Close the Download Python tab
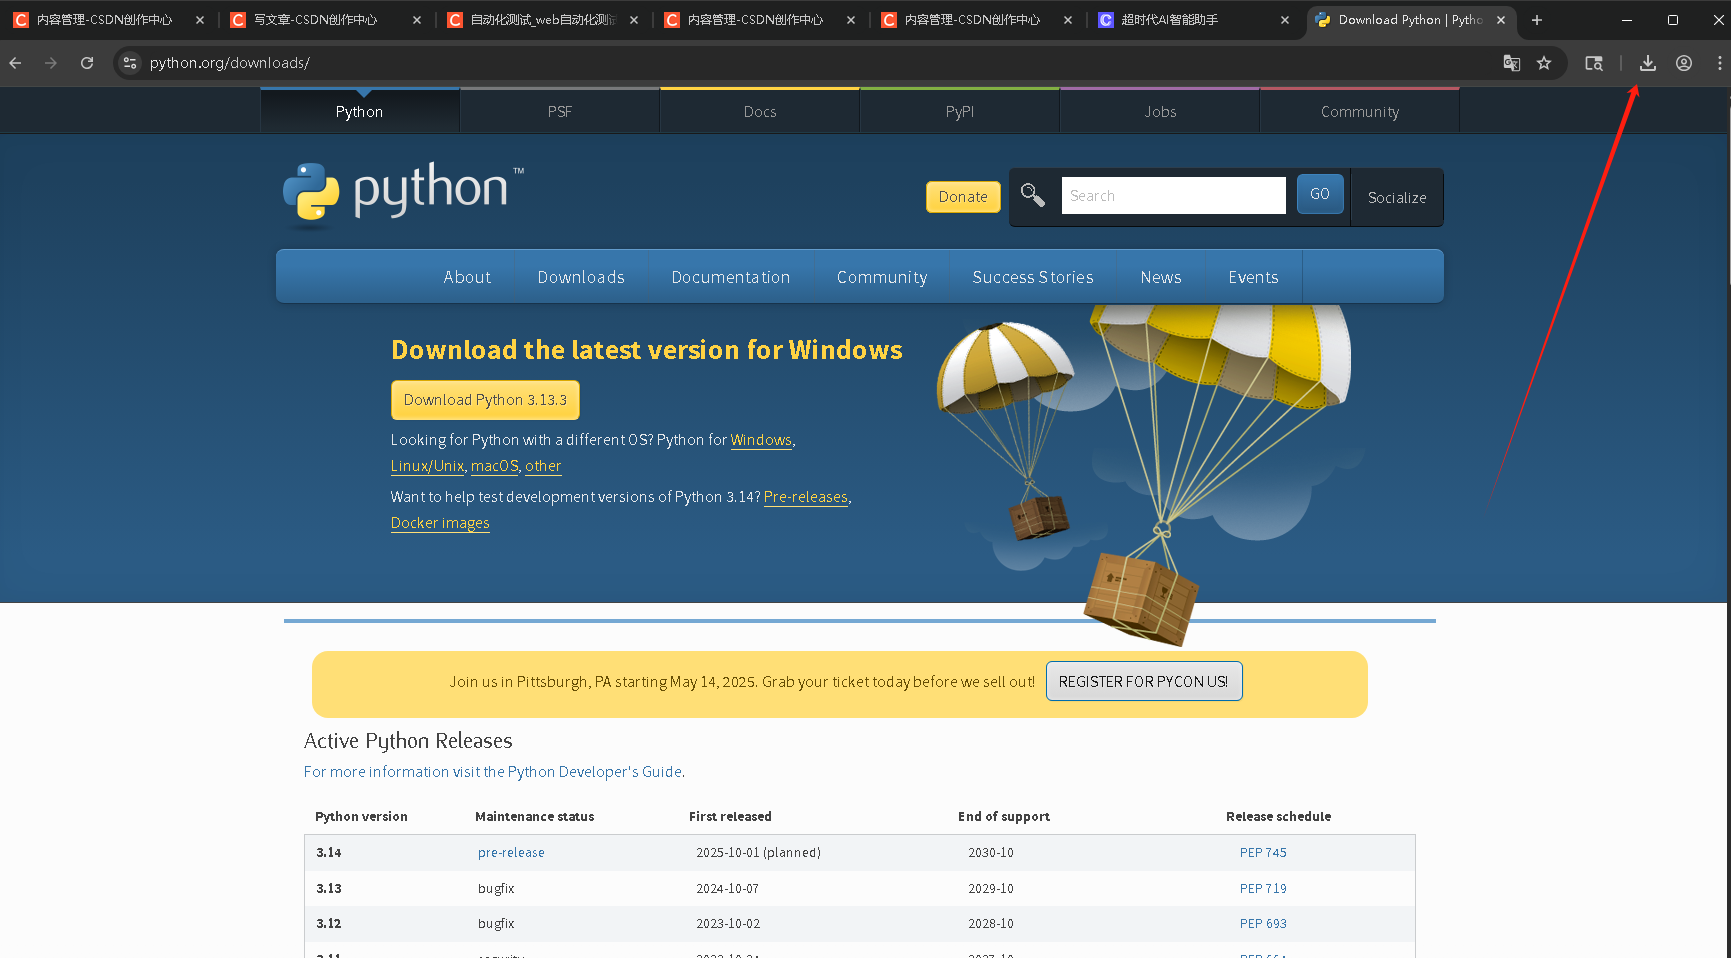Viewport: 1731px width, 958px height. 1501,20
